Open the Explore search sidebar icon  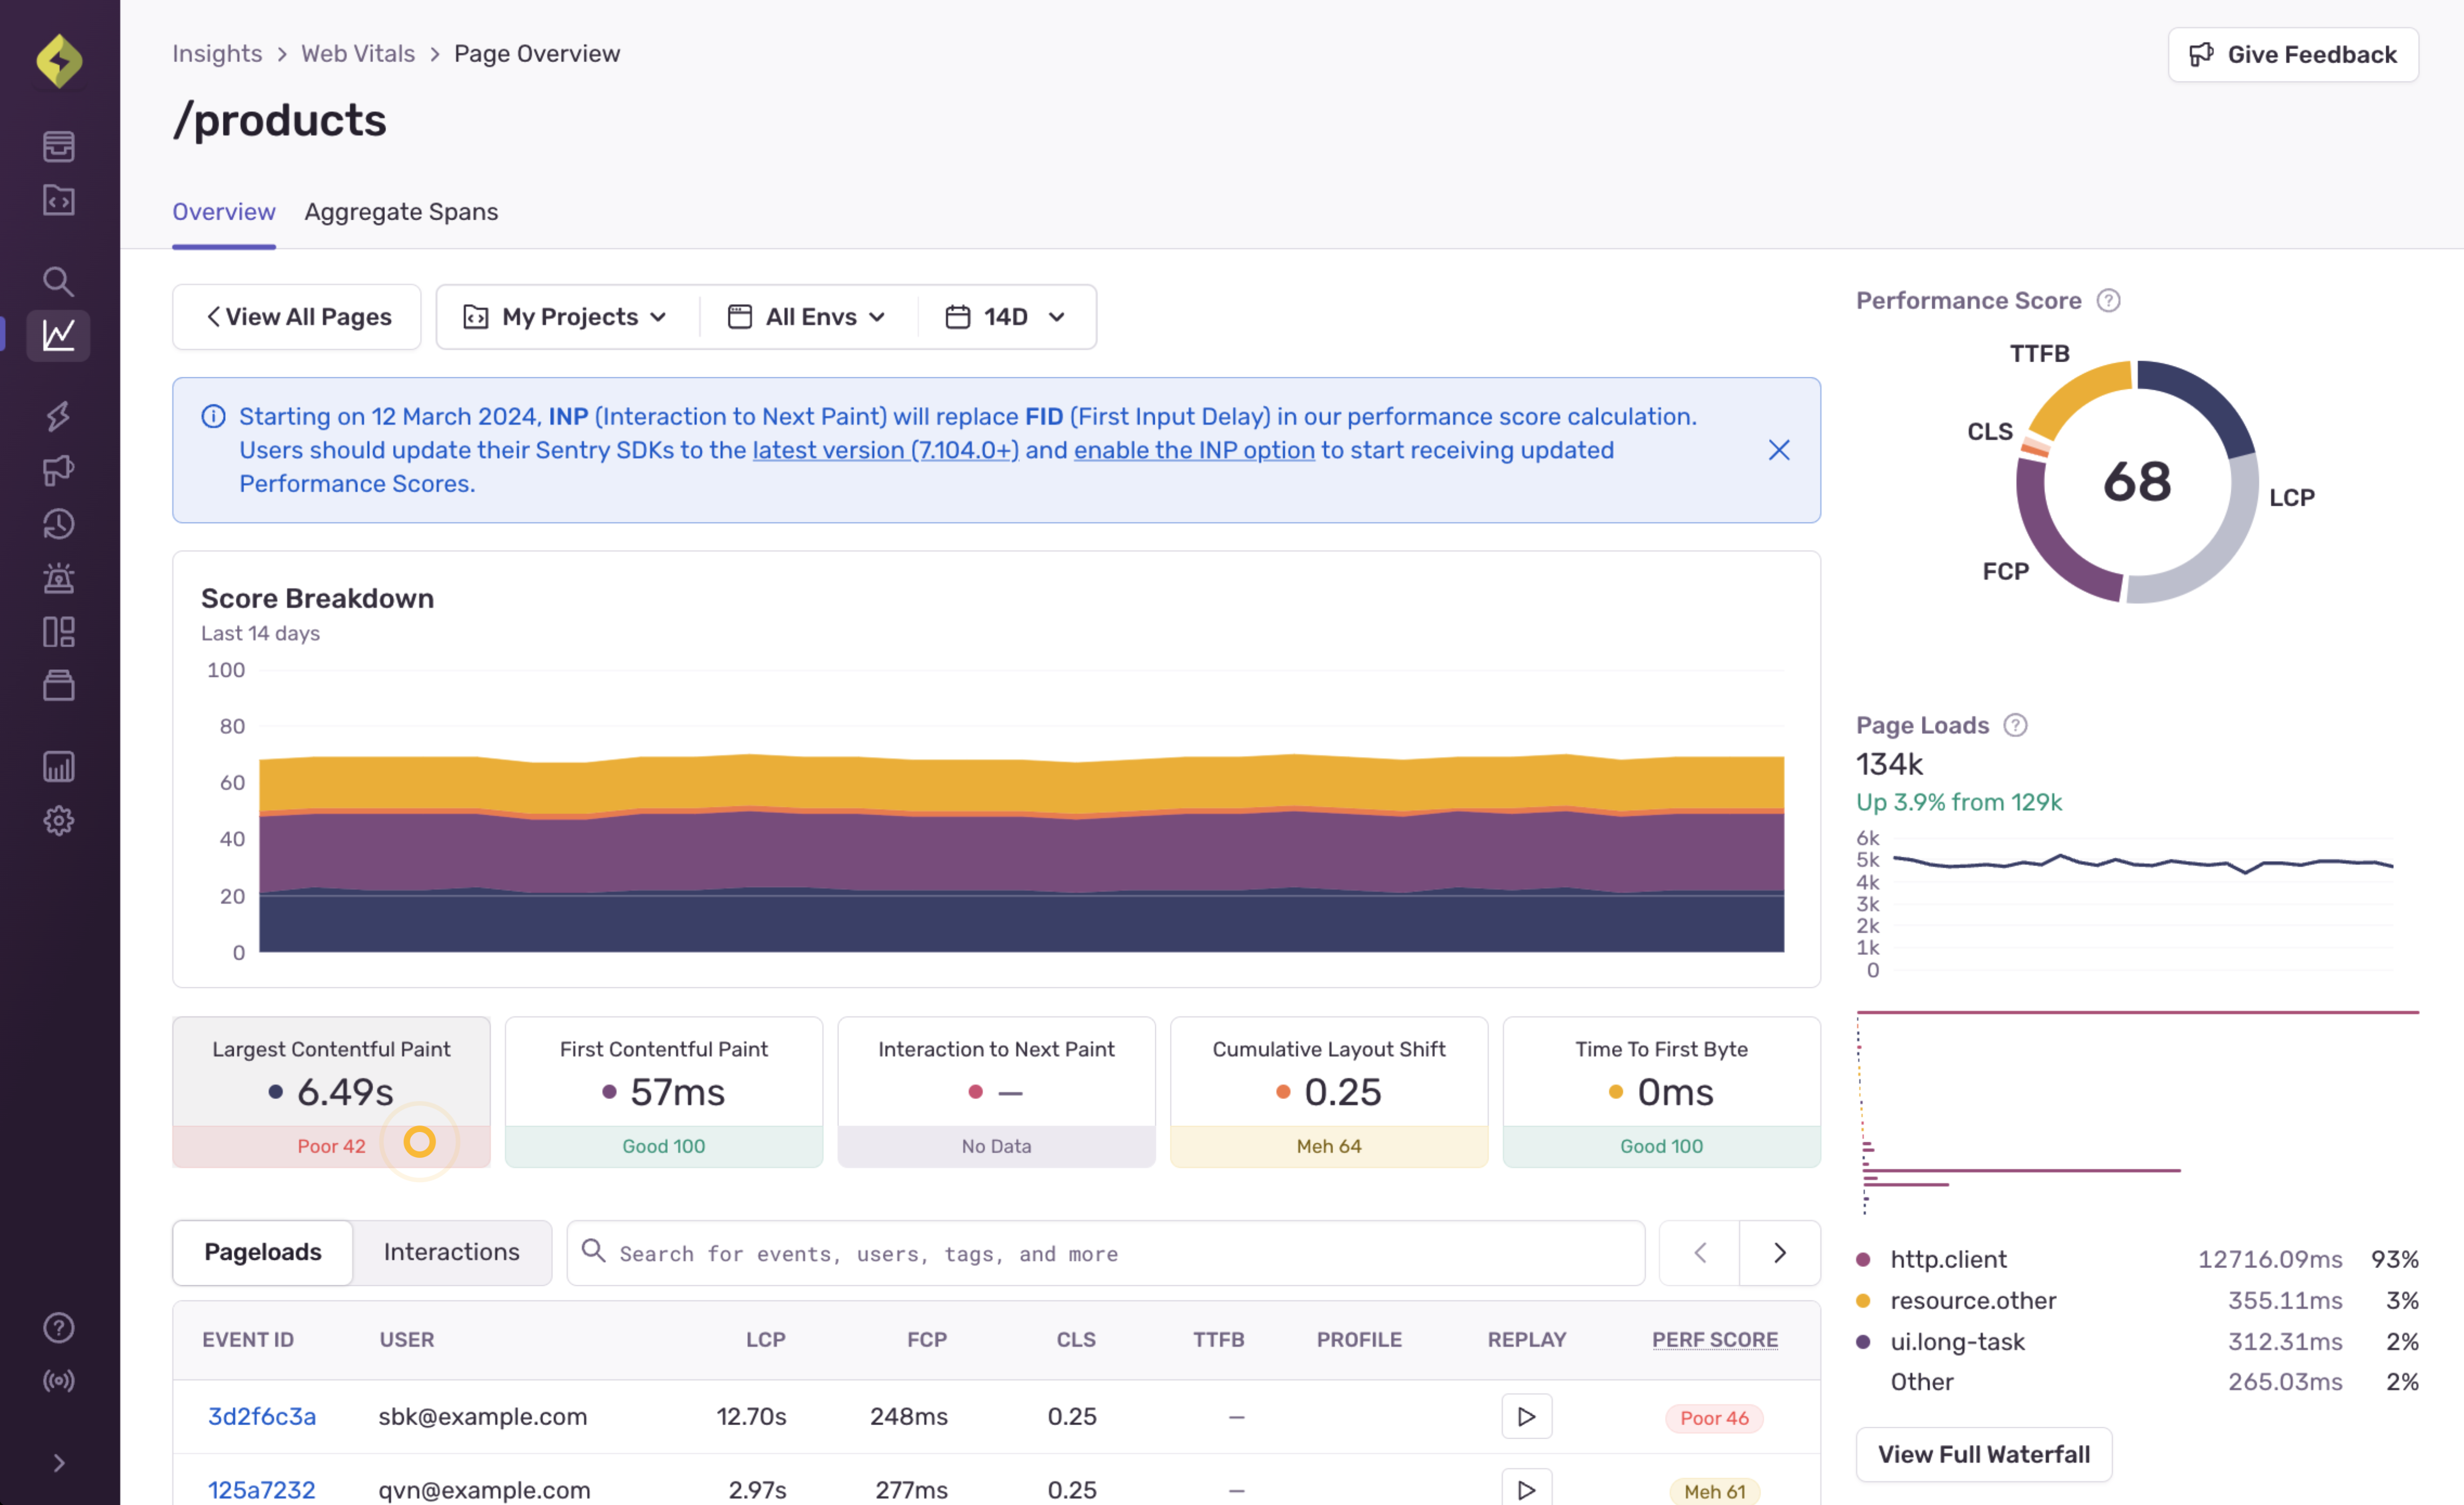pyautogui.click(x=59, y=281)
